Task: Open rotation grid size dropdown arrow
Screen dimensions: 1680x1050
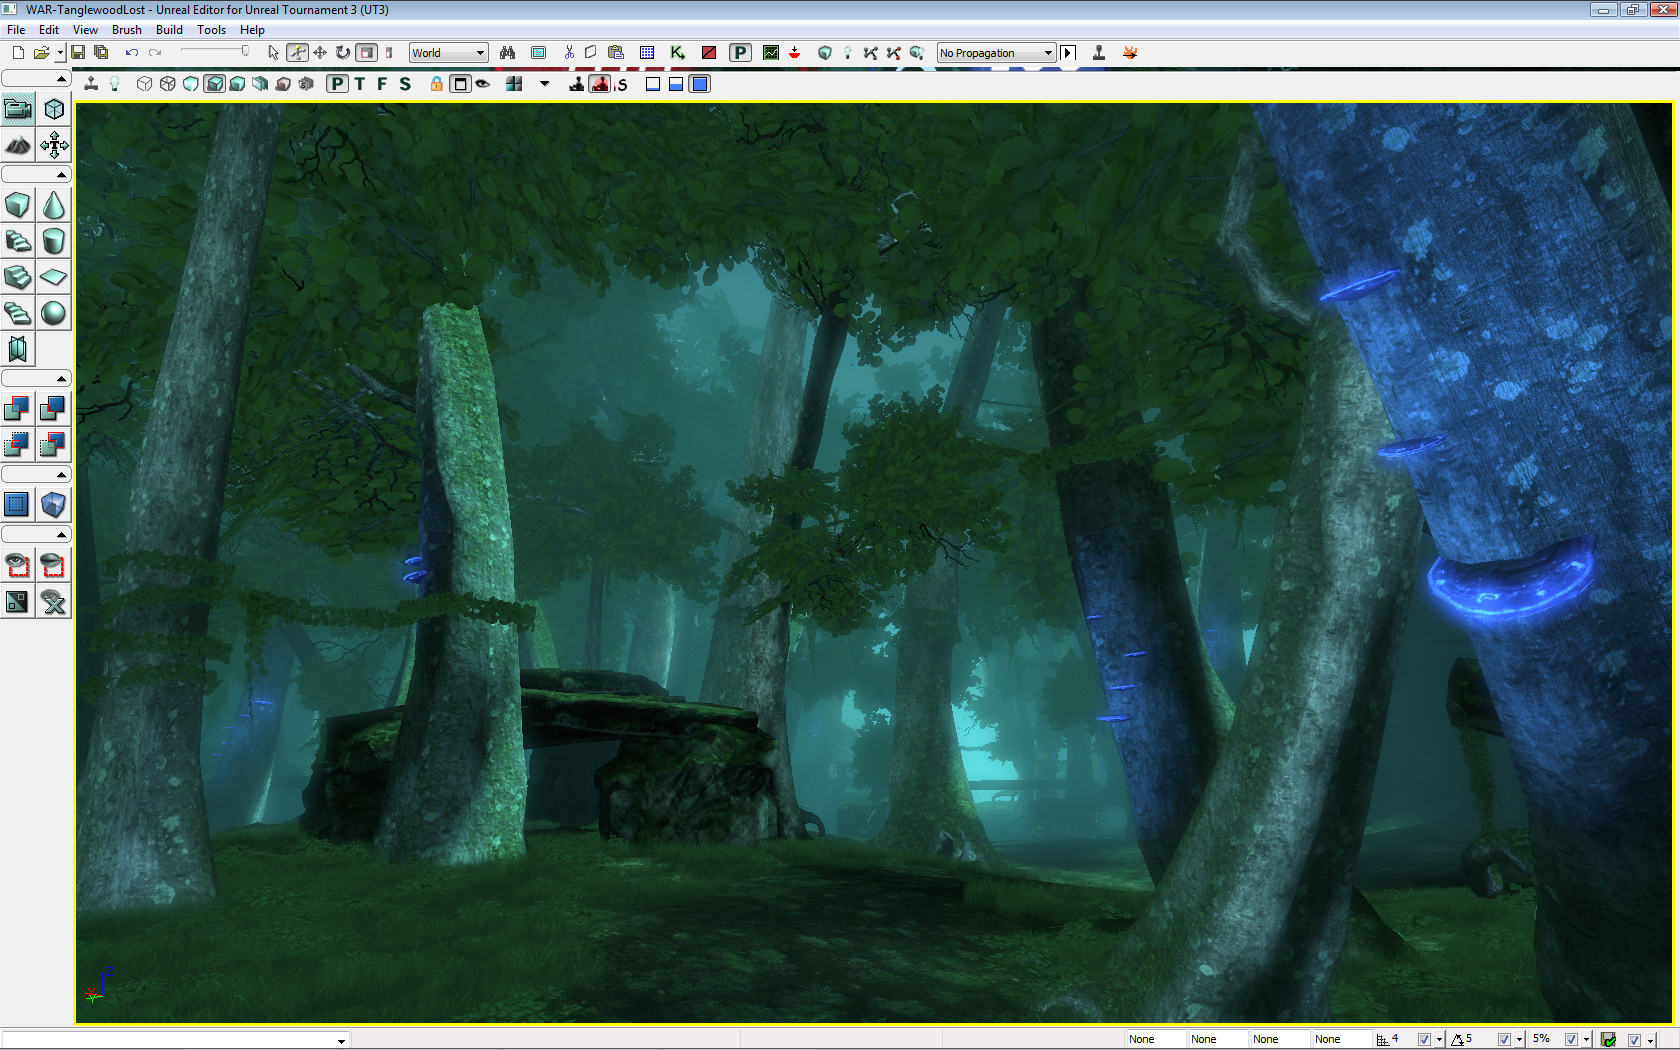Action: [1519, 1040]
